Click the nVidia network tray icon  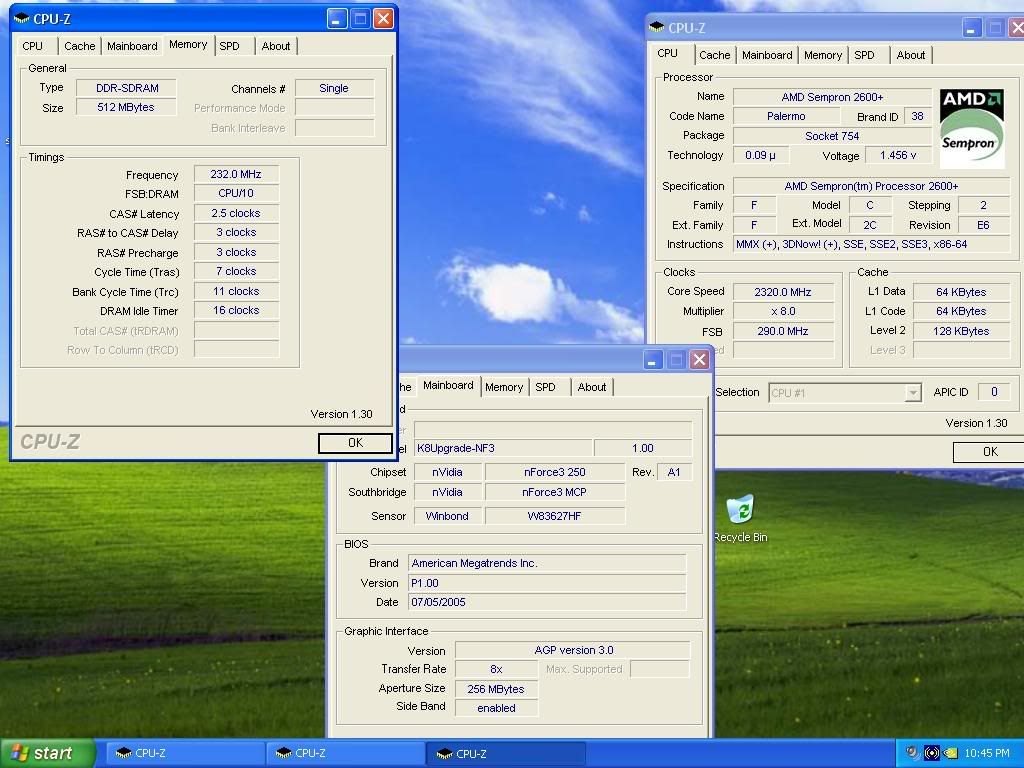931,753
